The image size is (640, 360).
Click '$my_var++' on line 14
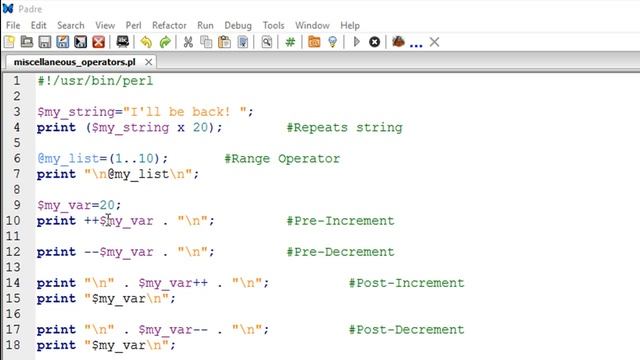pos(173,283)
